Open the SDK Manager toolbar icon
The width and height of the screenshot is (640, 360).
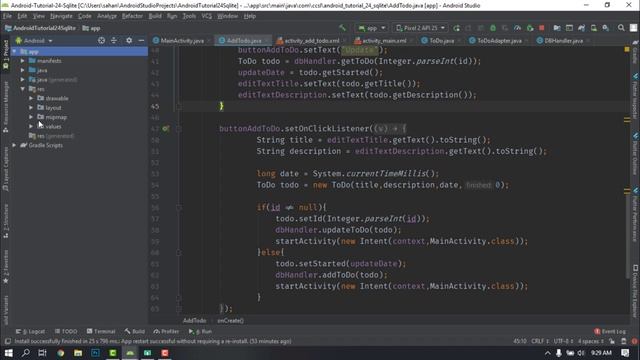point(606,28)
